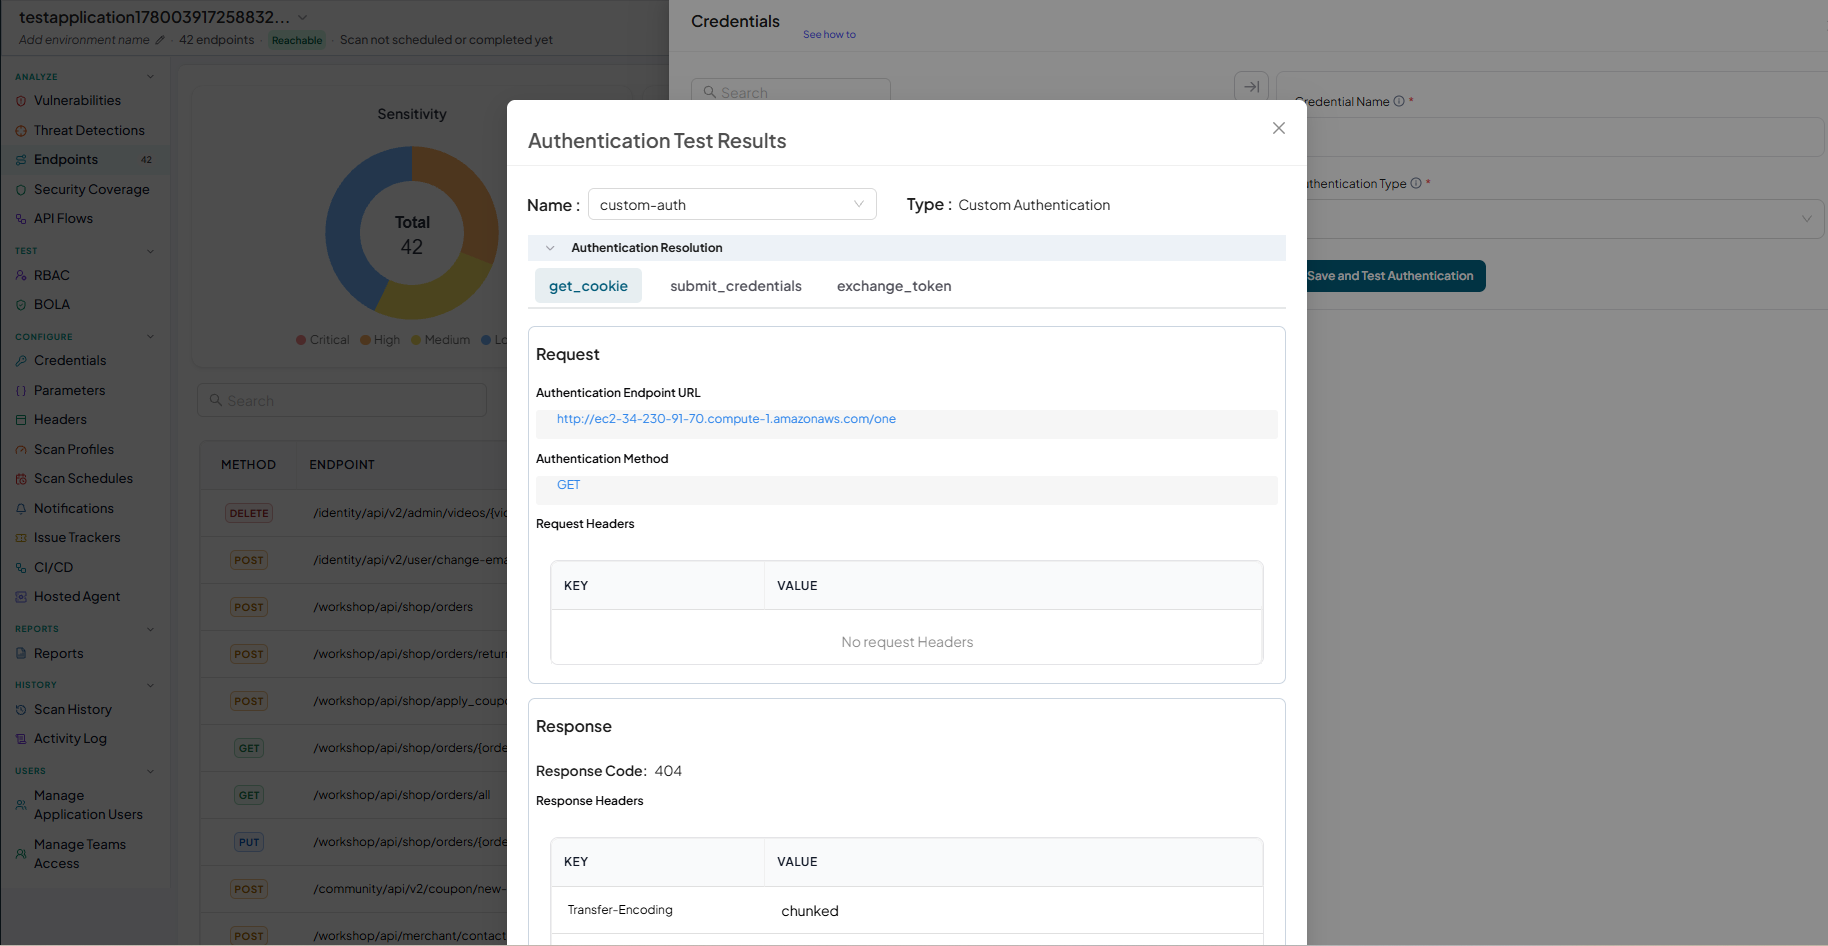Collapse the Authentication Resolution section

point(550,248)
